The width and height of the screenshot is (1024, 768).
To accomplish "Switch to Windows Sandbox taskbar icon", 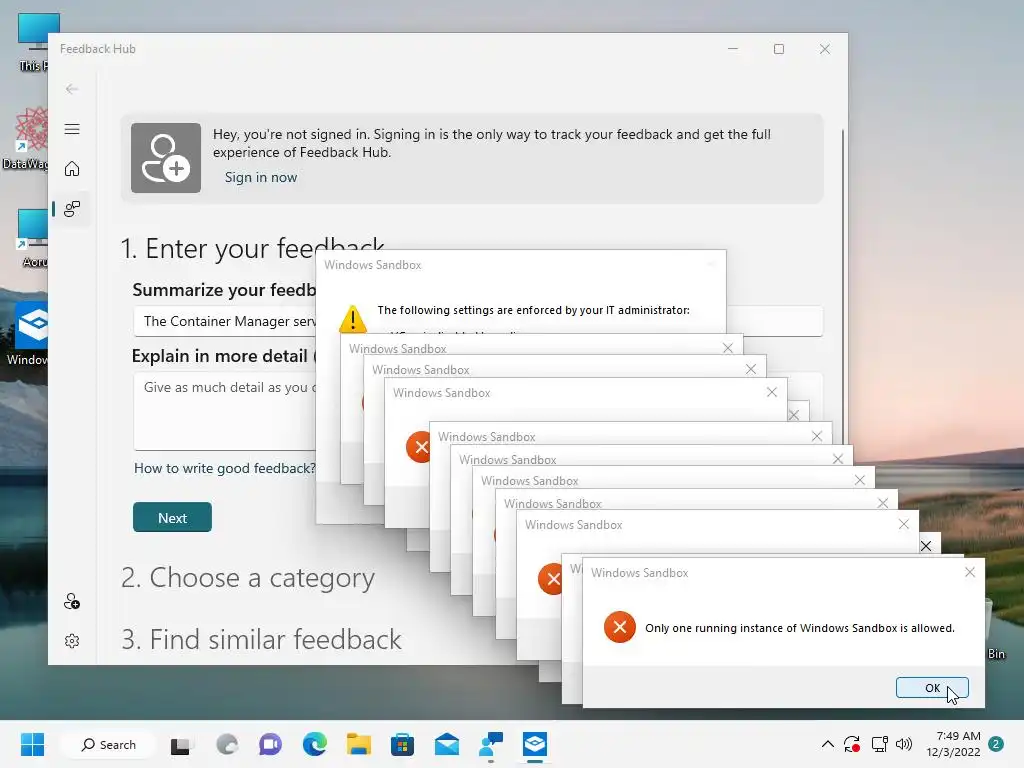I will tap(535, 744).
